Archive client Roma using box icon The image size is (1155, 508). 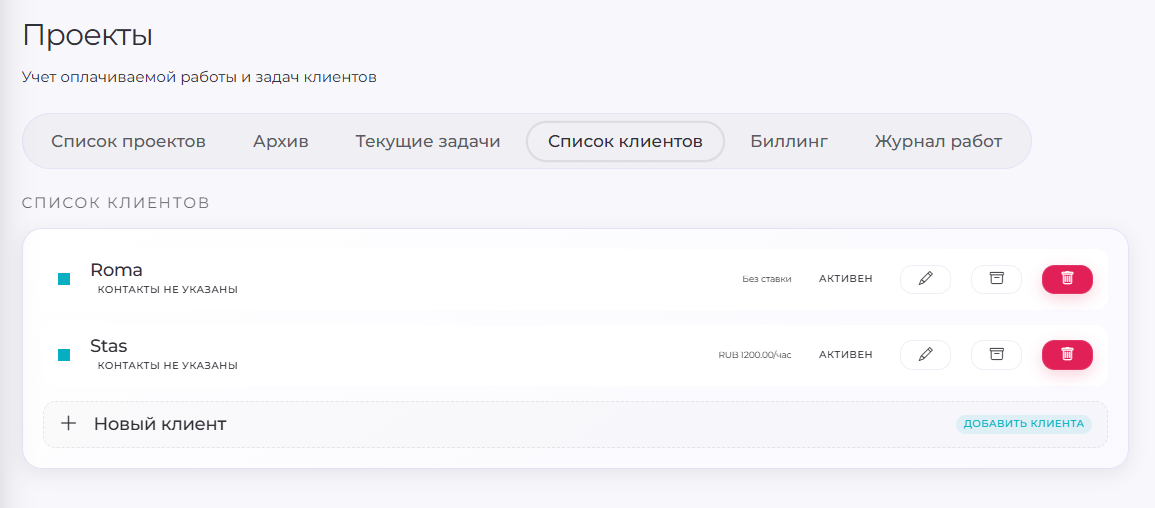click(x=996, y=279)
